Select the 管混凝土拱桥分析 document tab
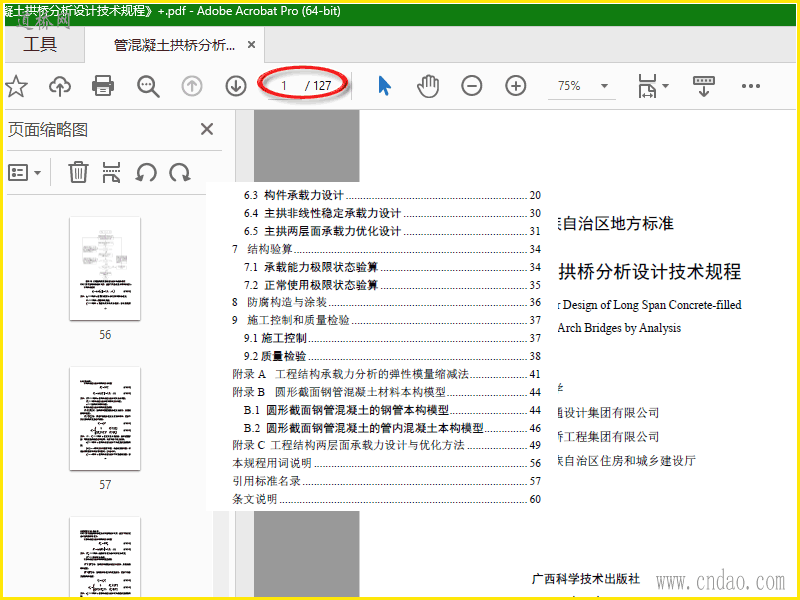Image resolution: width=800 pixels, height=600 pixels. coord(174,45)
